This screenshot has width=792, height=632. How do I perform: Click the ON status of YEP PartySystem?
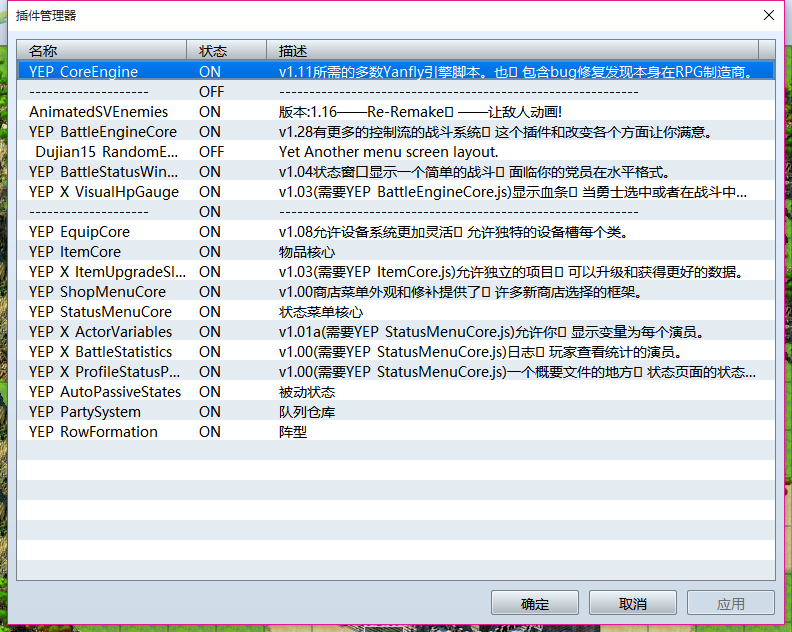210,412
